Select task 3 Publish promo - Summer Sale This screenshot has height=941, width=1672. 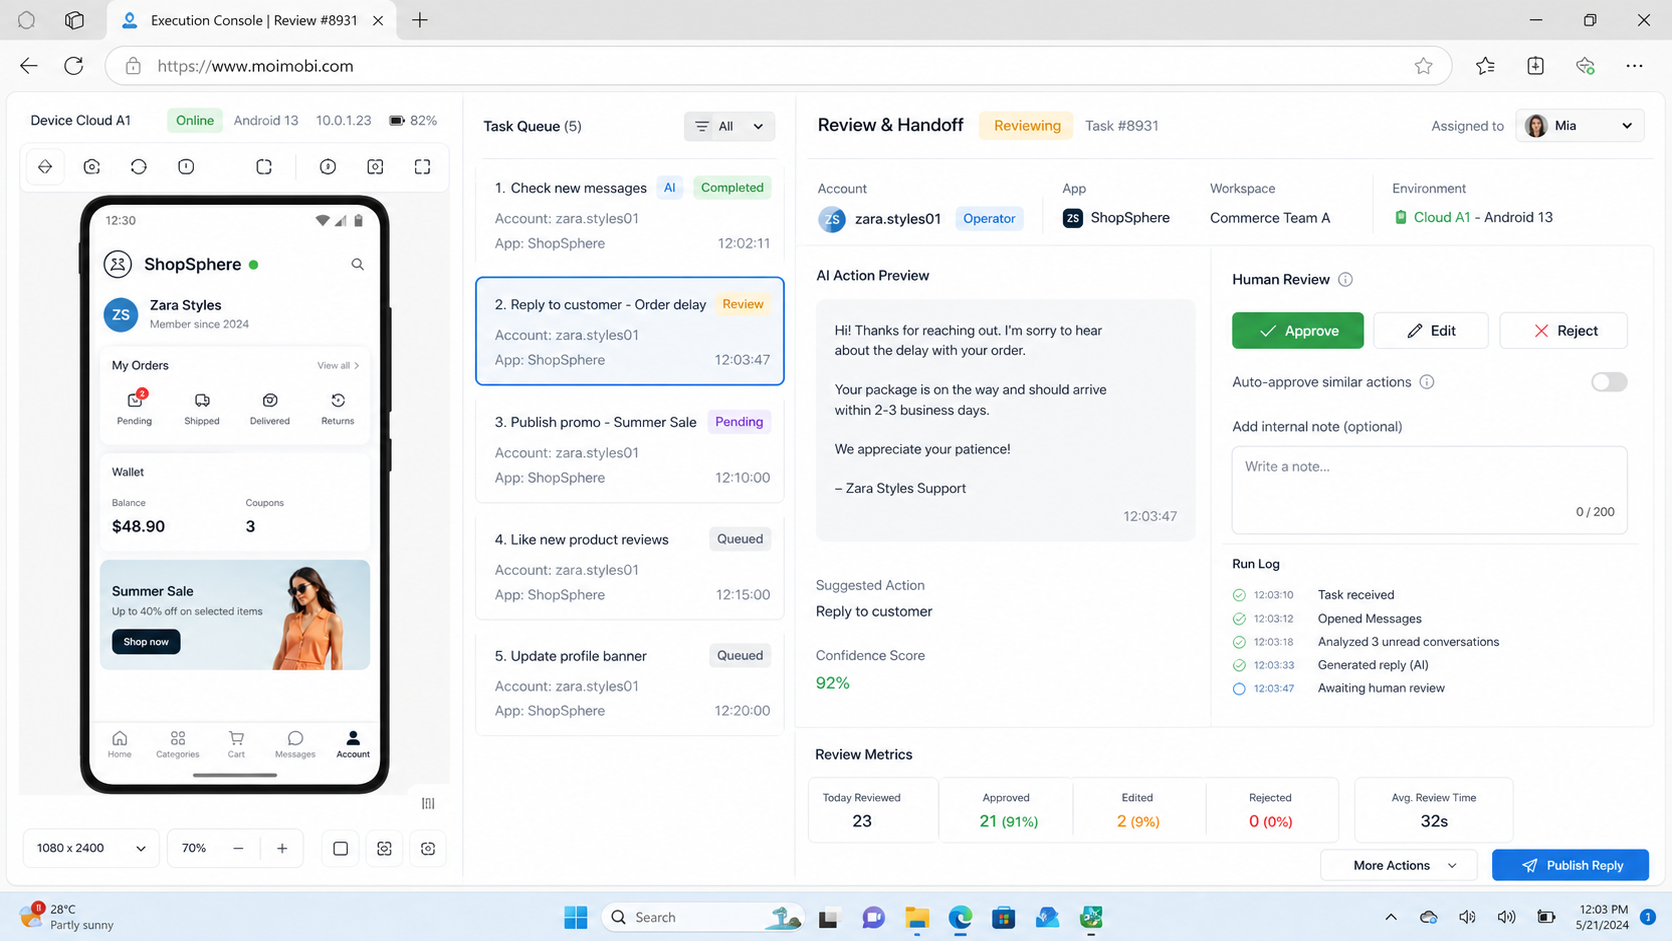click(x=630, y=449)
